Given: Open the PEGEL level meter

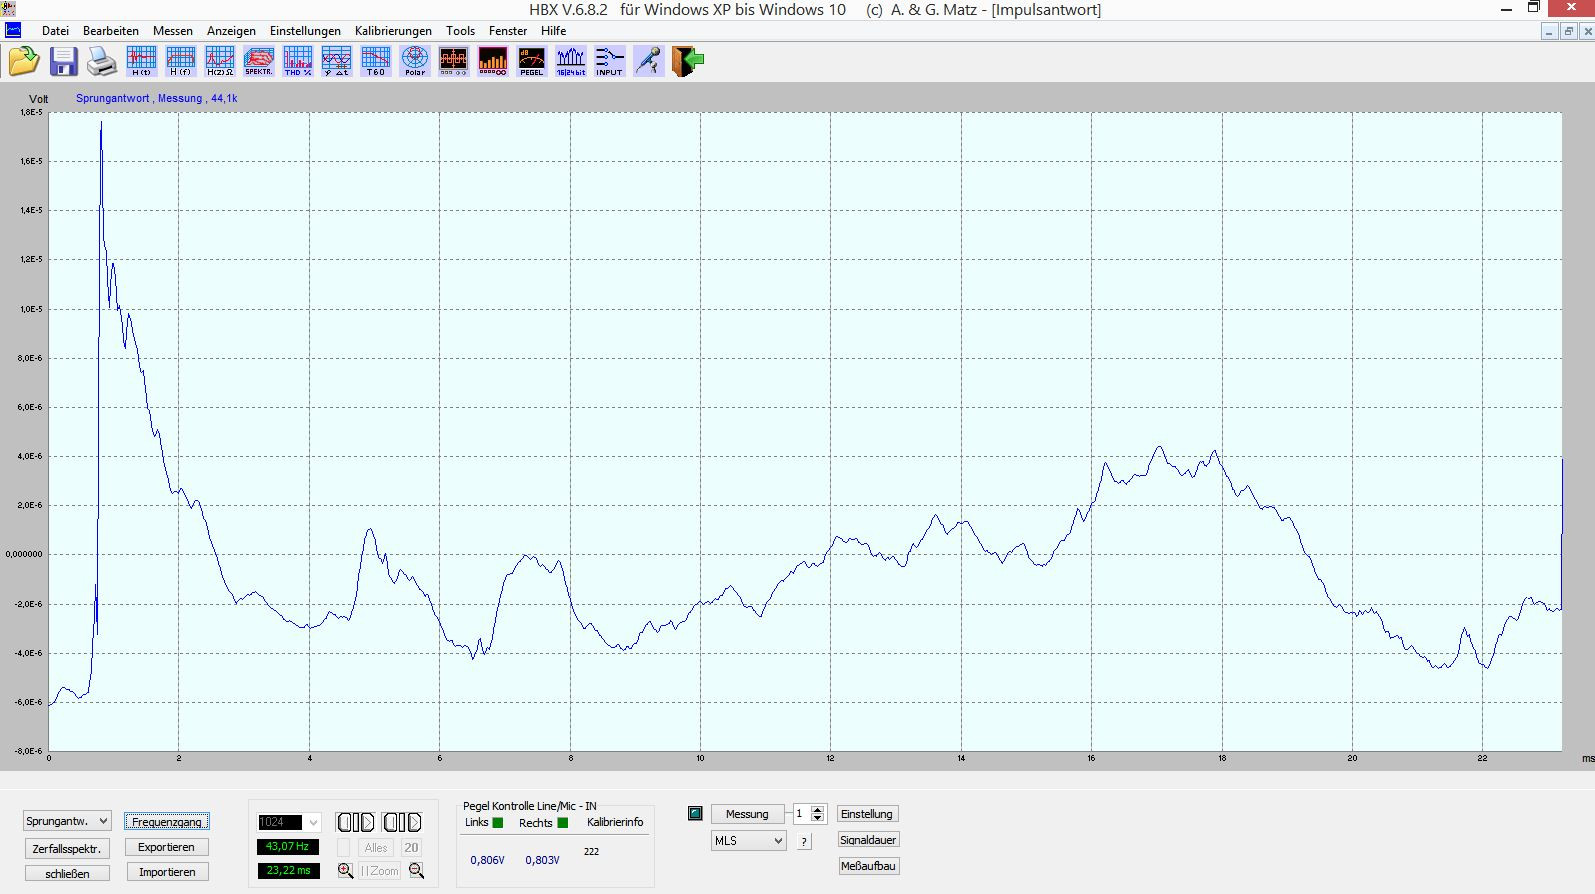Looking at the screenshot, I should coord(532,61).
